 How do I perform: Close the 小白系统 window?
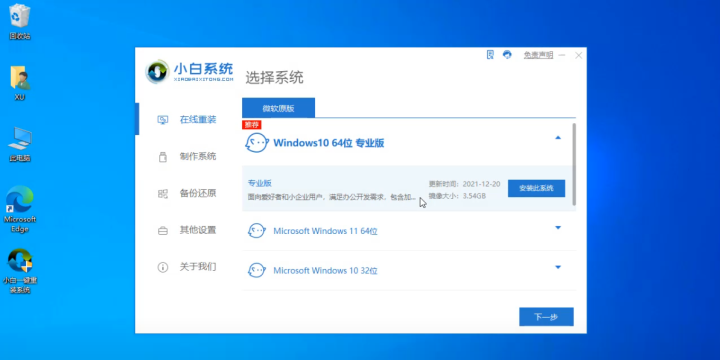coord(579,56)
